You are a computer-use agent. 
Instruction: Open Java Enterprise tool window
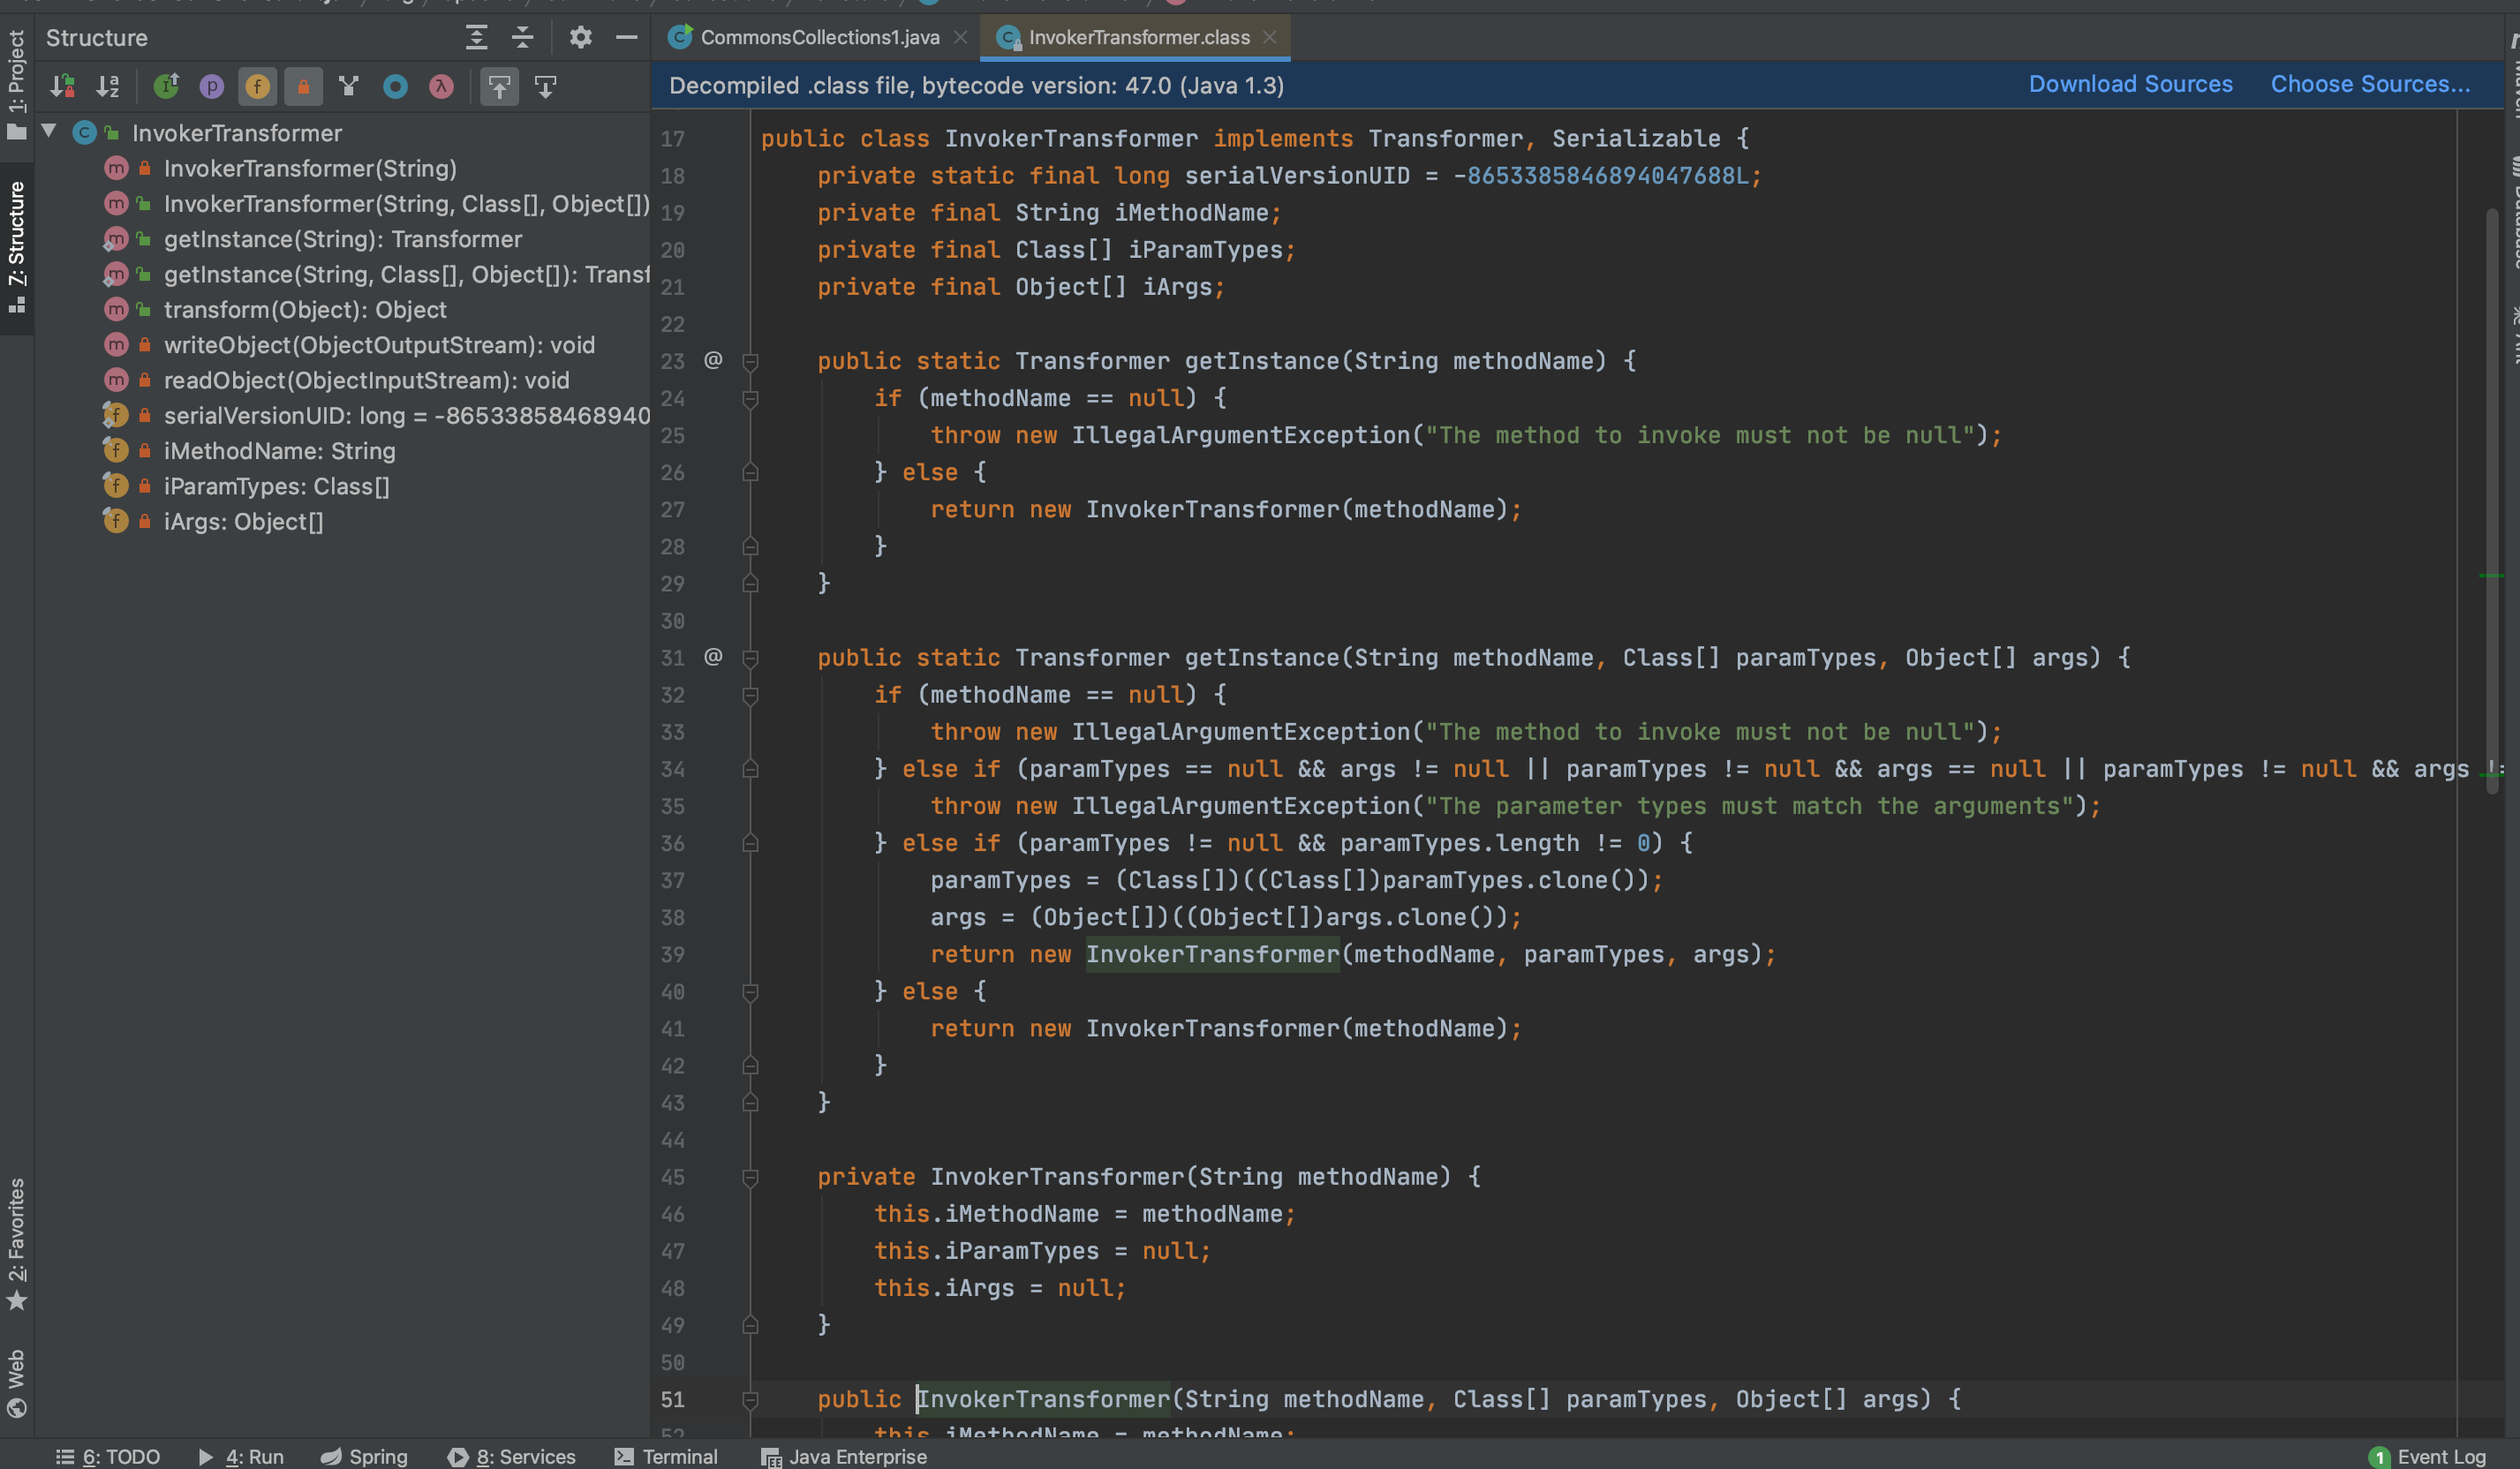pos(843,1456)
